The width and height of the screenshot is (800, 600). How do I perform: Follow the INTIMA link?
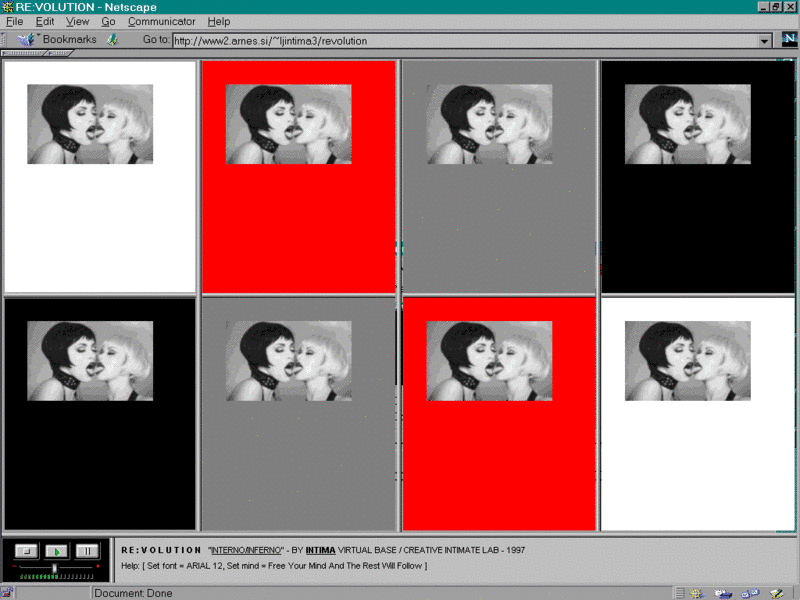point(320,550)
